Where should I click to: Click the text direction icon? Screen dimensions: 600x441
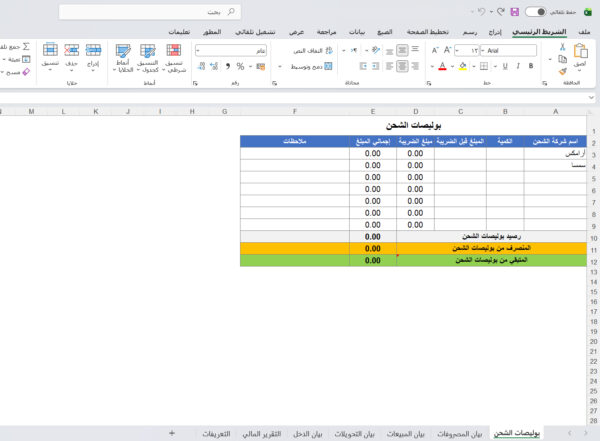pos(354,50)
